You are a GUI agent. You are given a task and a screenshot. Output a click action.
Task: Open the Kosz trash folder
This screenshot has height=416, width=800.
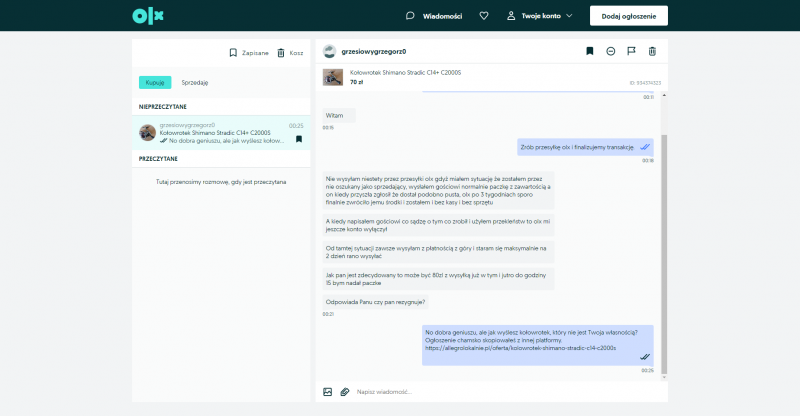tap(290, 52)
